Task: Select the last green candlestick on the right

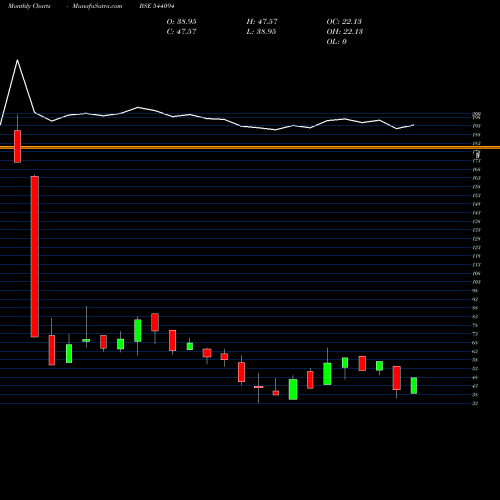Action: (414, 386)
